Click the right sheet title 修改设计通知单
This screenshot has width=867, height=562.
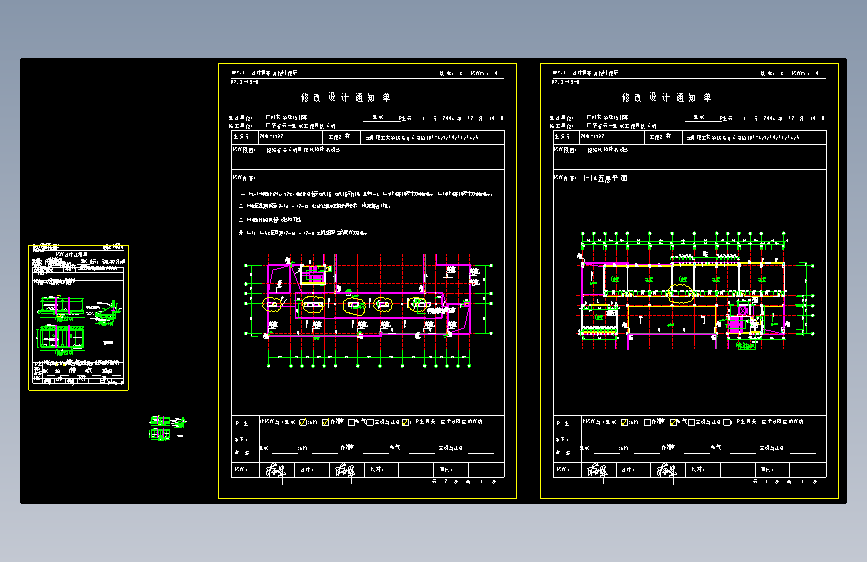pos(666,97)
